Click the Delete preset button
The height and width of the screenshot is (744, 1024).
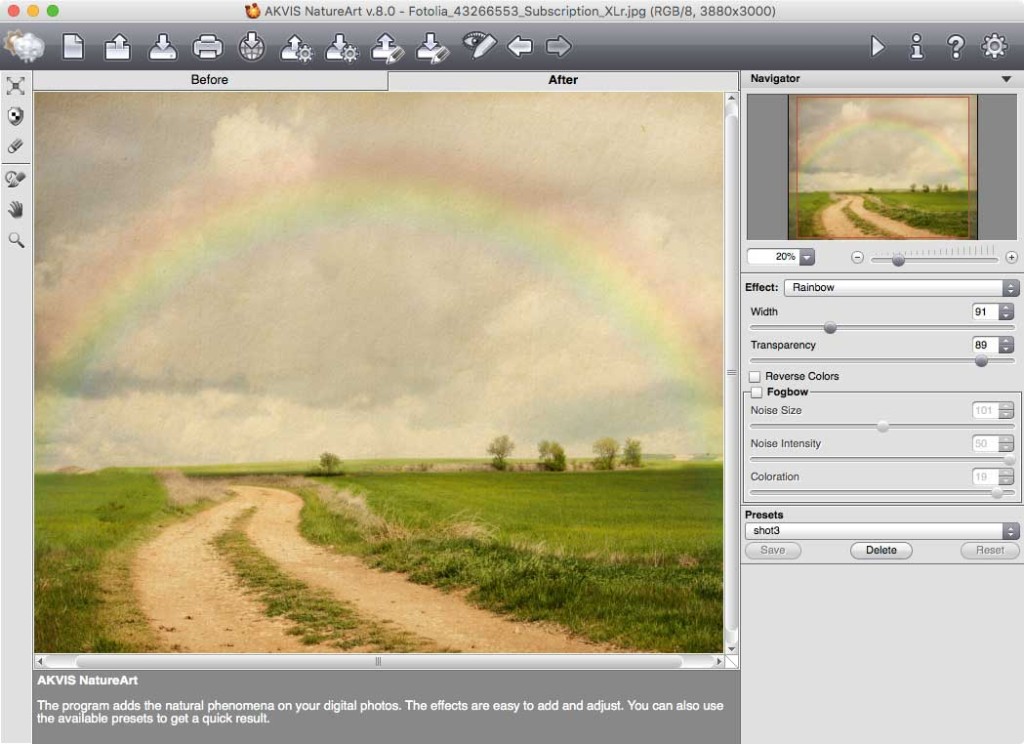[881, 551]
